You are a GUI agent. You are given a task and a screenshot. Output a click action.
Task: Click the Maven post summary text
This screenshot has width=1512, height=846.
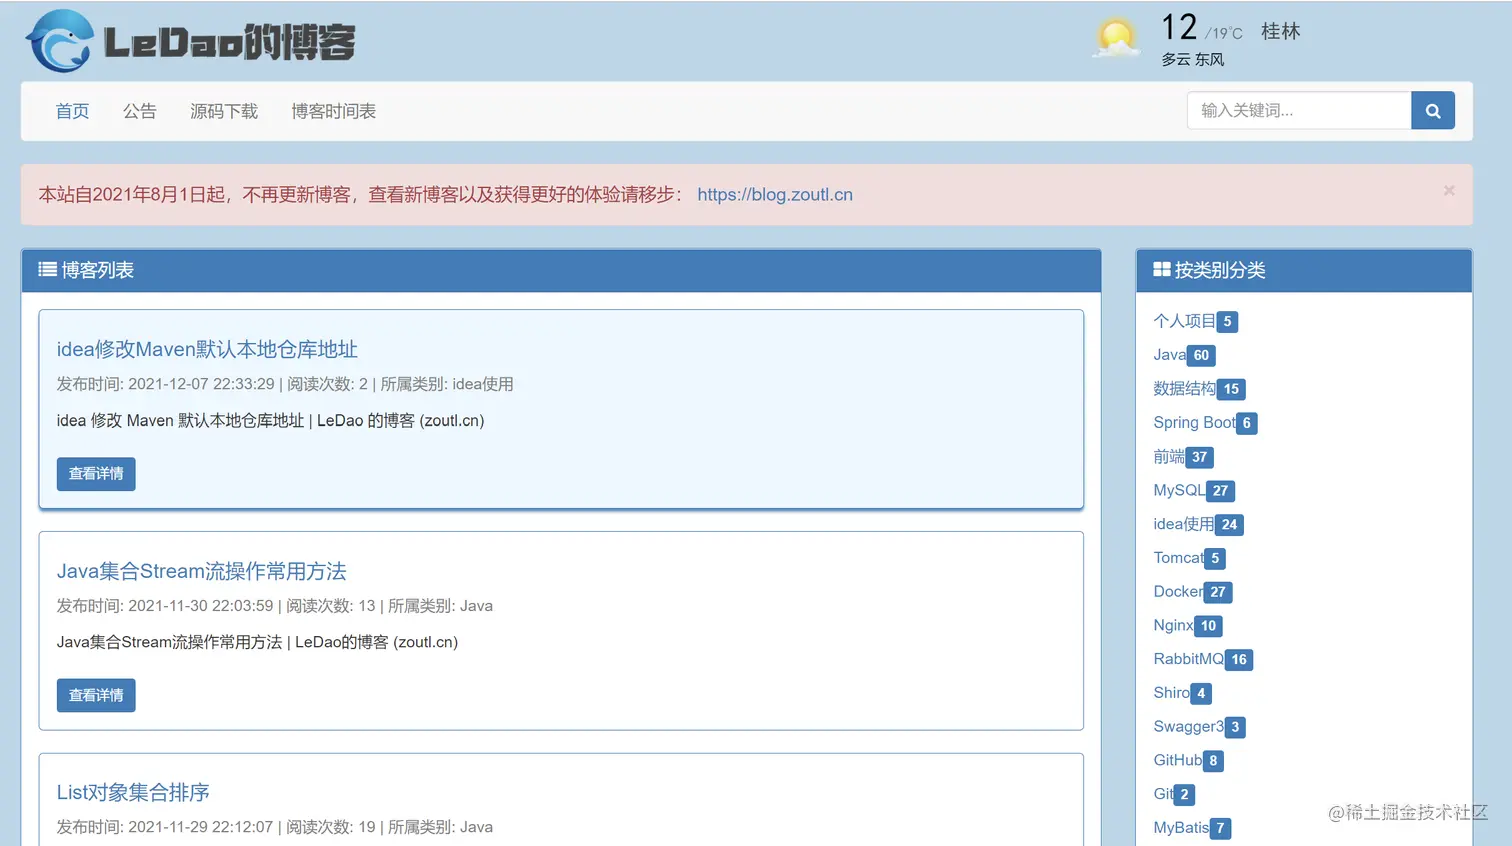270,421
